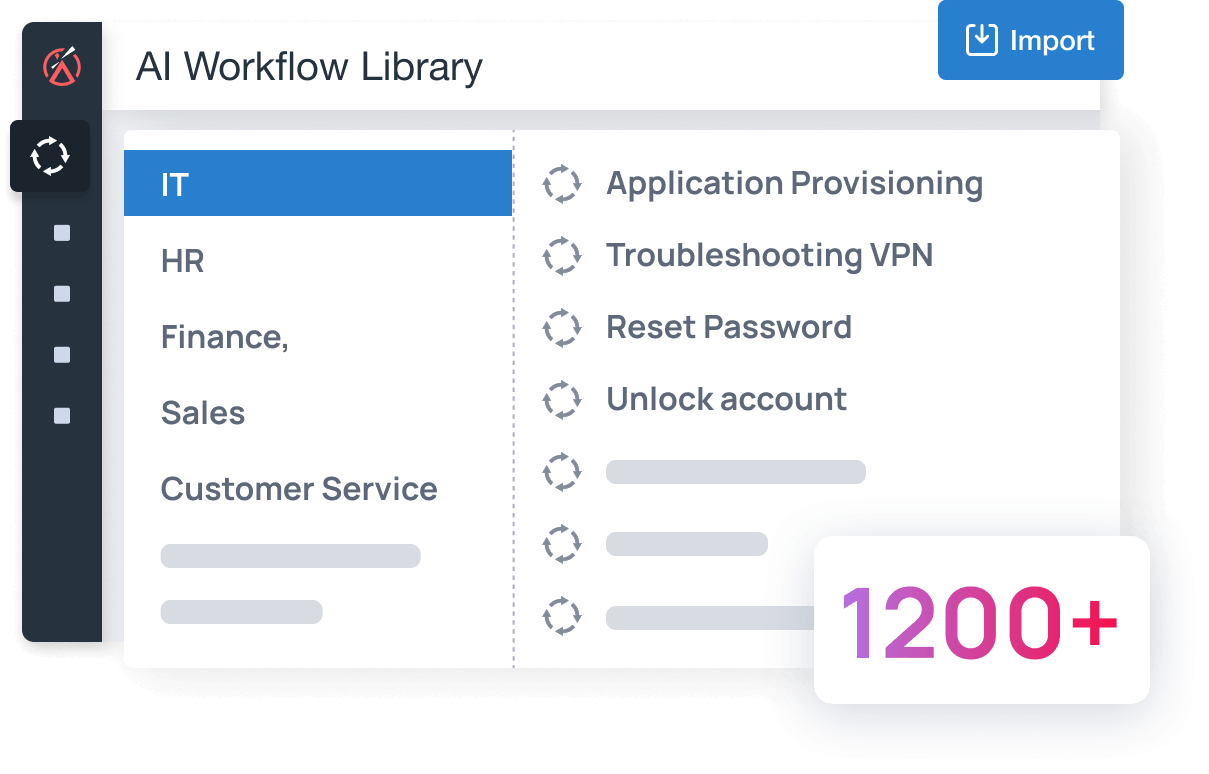Click the icon beside Troubleshooting VPN
Image resolution: width=1209 pixels, height=774 pixels.
coord(561,256)
